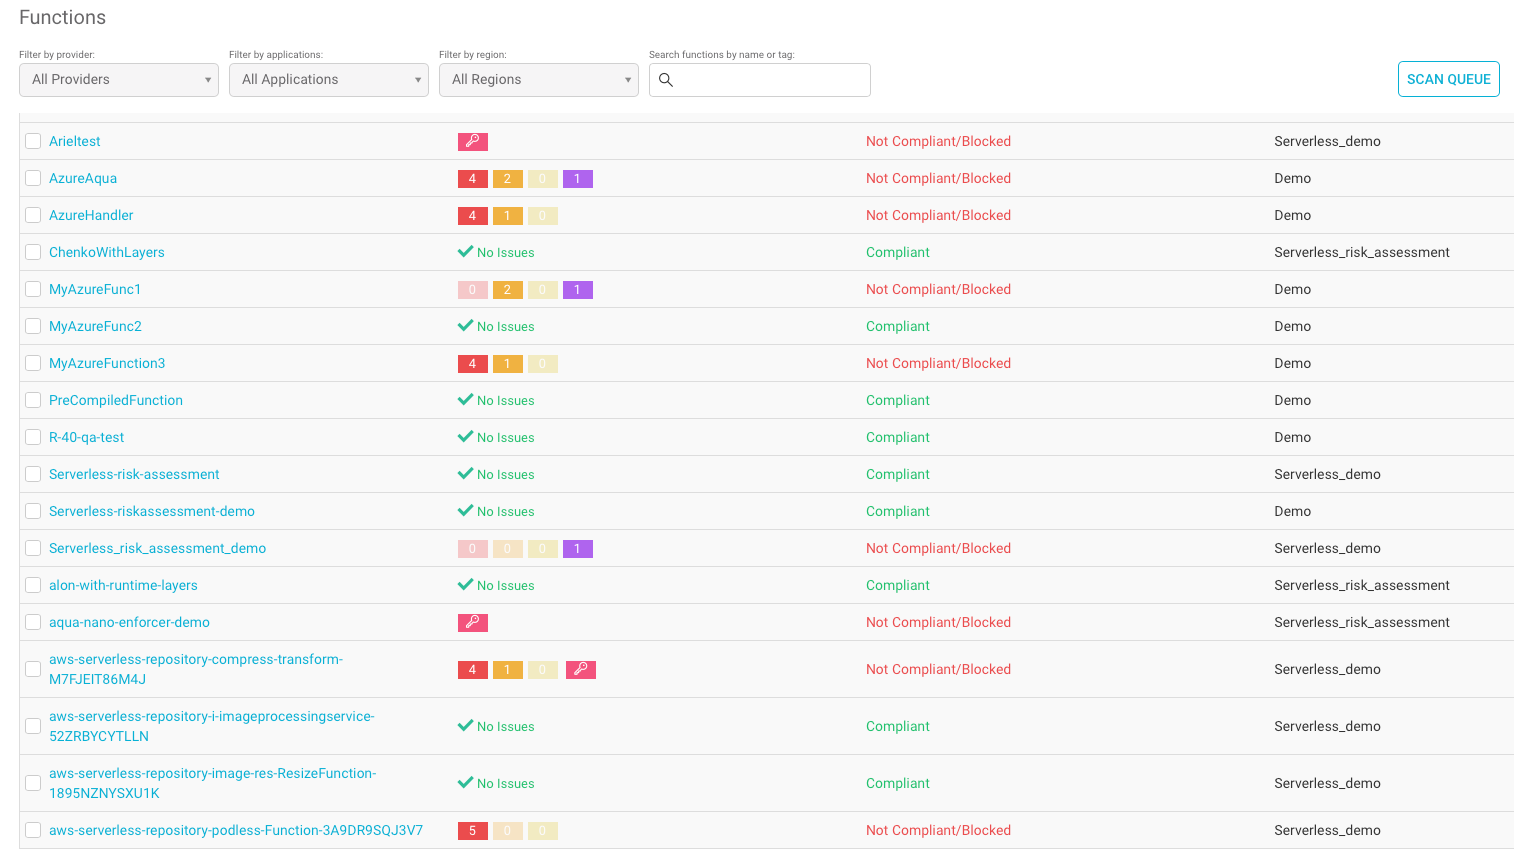Click Not Compliant/Blocked status for Arieltest

938,141
